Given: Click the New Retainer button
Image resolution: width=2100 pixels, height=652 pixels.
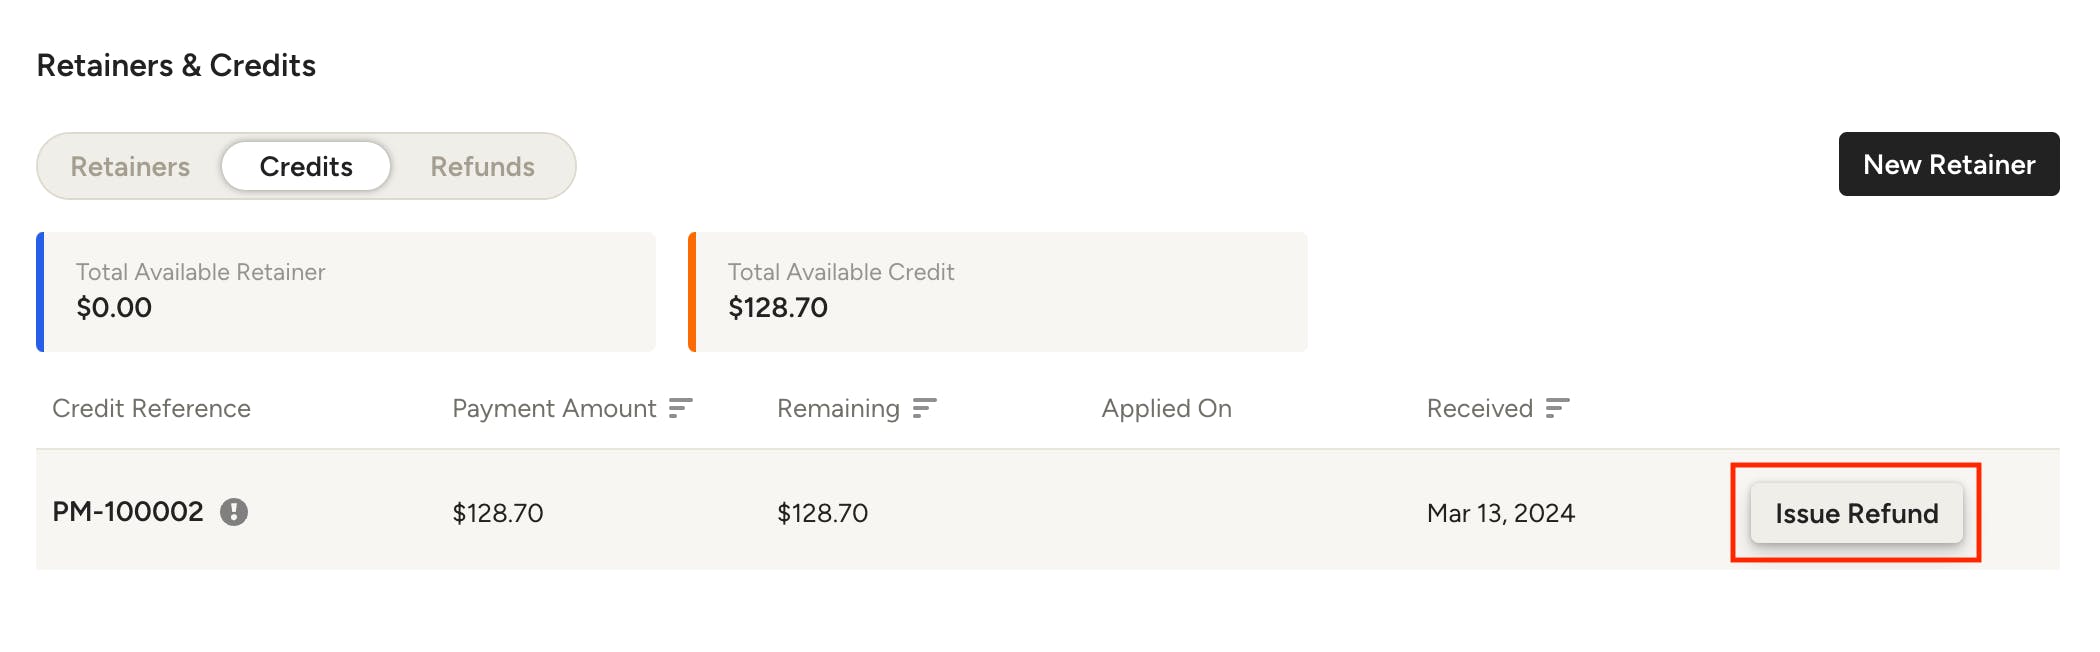Looking at the screenshot, I should [x=1949, y=164].
